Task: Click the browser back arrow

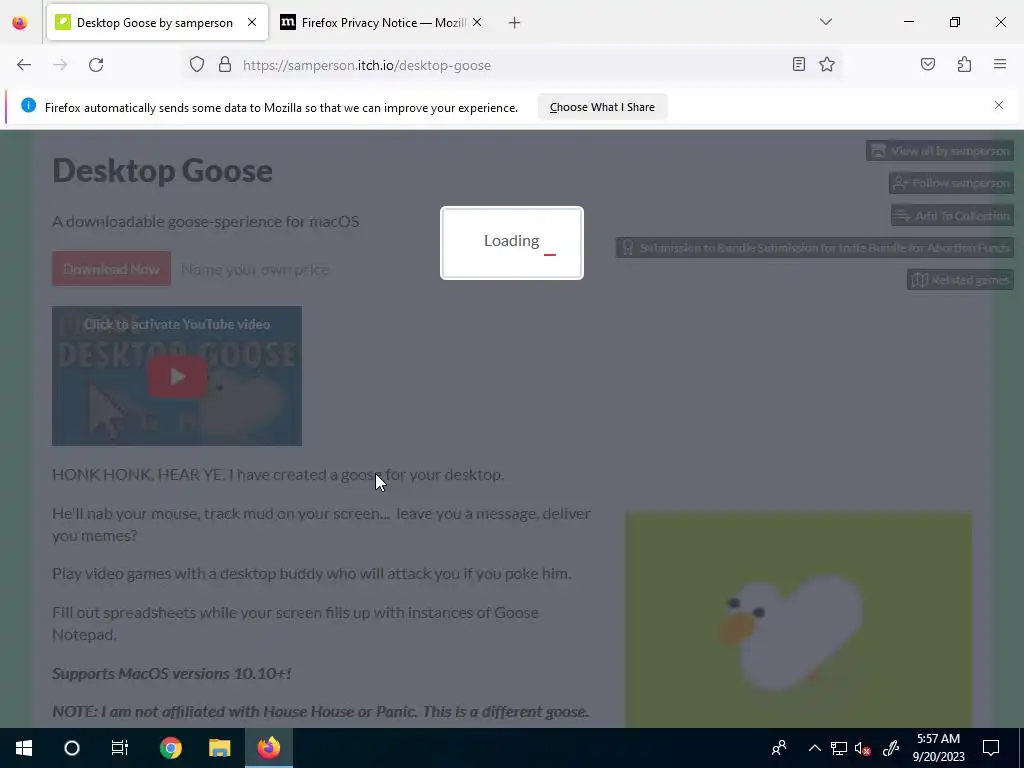Action: (x=24, y=65)
